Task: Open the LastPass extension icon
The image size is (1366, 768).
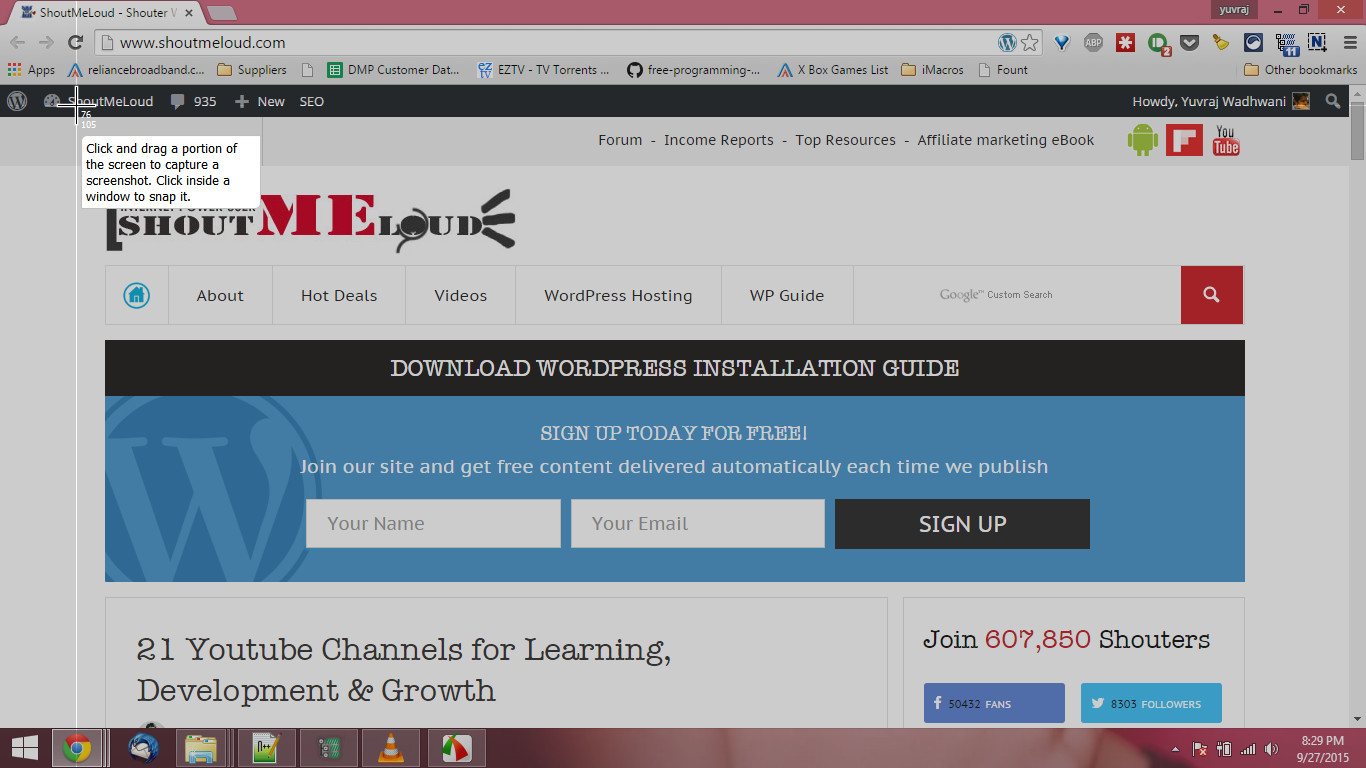Action: click(x=1126, y=42)
